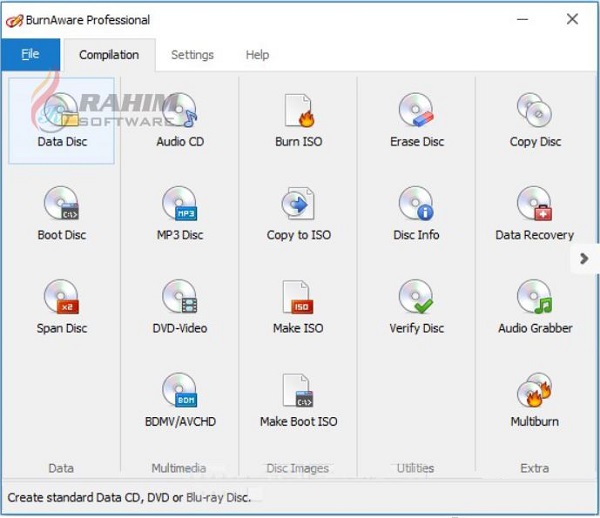600x518 pixels.
Task: Open the Copy Disc tool
Action: (535, 121)
